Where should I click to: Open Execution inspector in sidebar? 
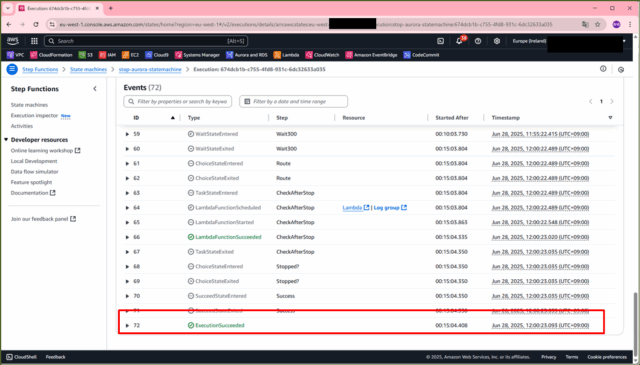click(x=34, y=116)
